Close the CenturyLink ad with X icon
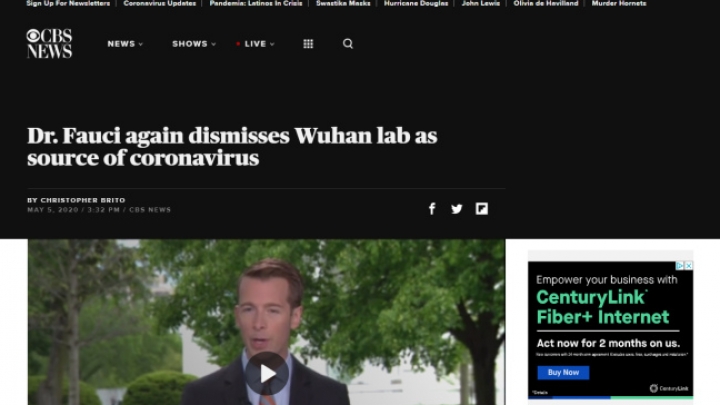 (x=688, y=265)
